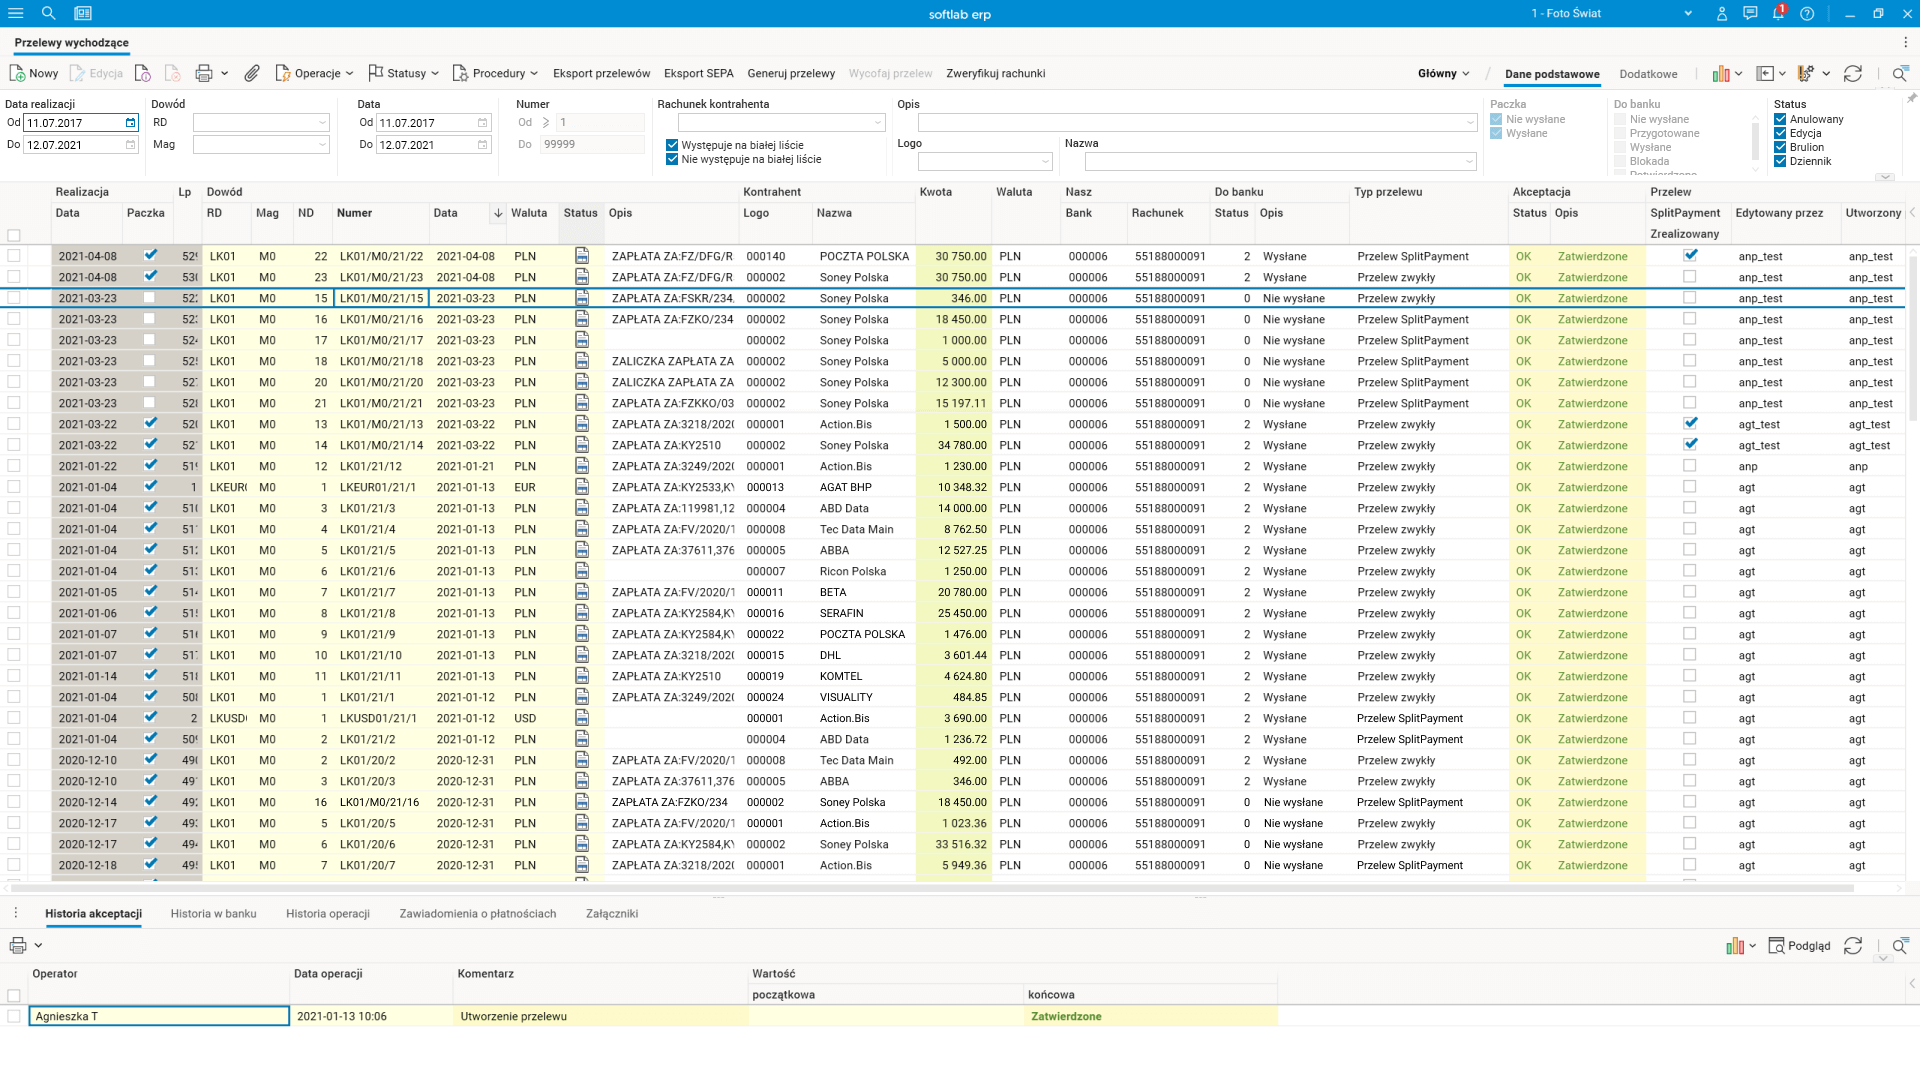
Task: Uncheck 'Występuje na białej liście' checkbox
Action: 672,145
